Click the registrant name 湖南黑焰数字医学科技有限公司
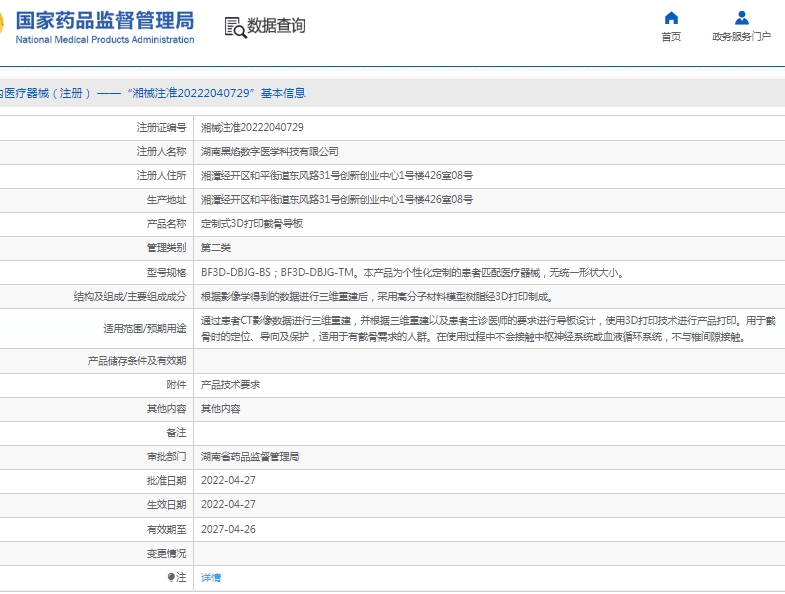Image resolution: width=785 pixels, height=594 pixels. (x=270, y=152)
